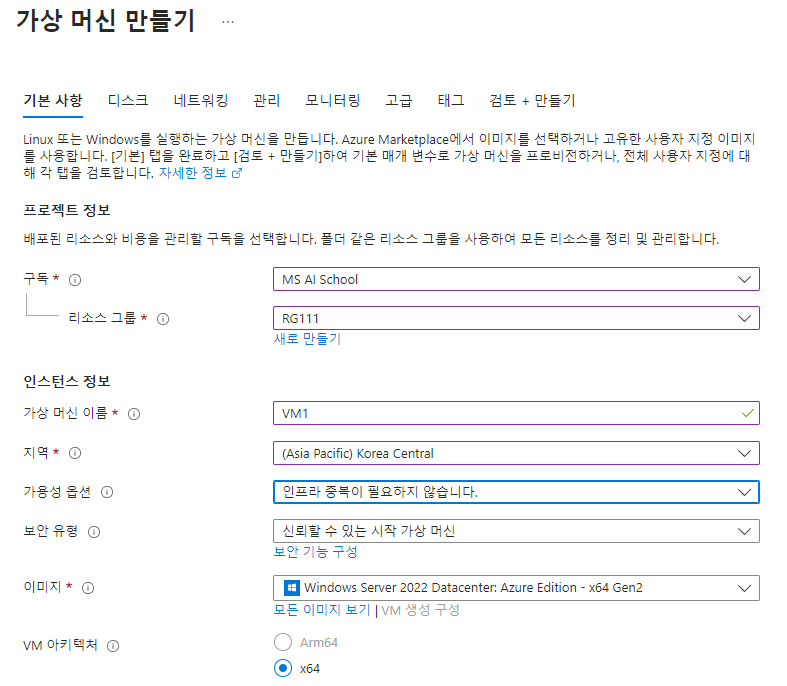Viewport: 787px width, 686px height.
Task: Switch to the 네트워킹 tab
Action: pos(201,101)
